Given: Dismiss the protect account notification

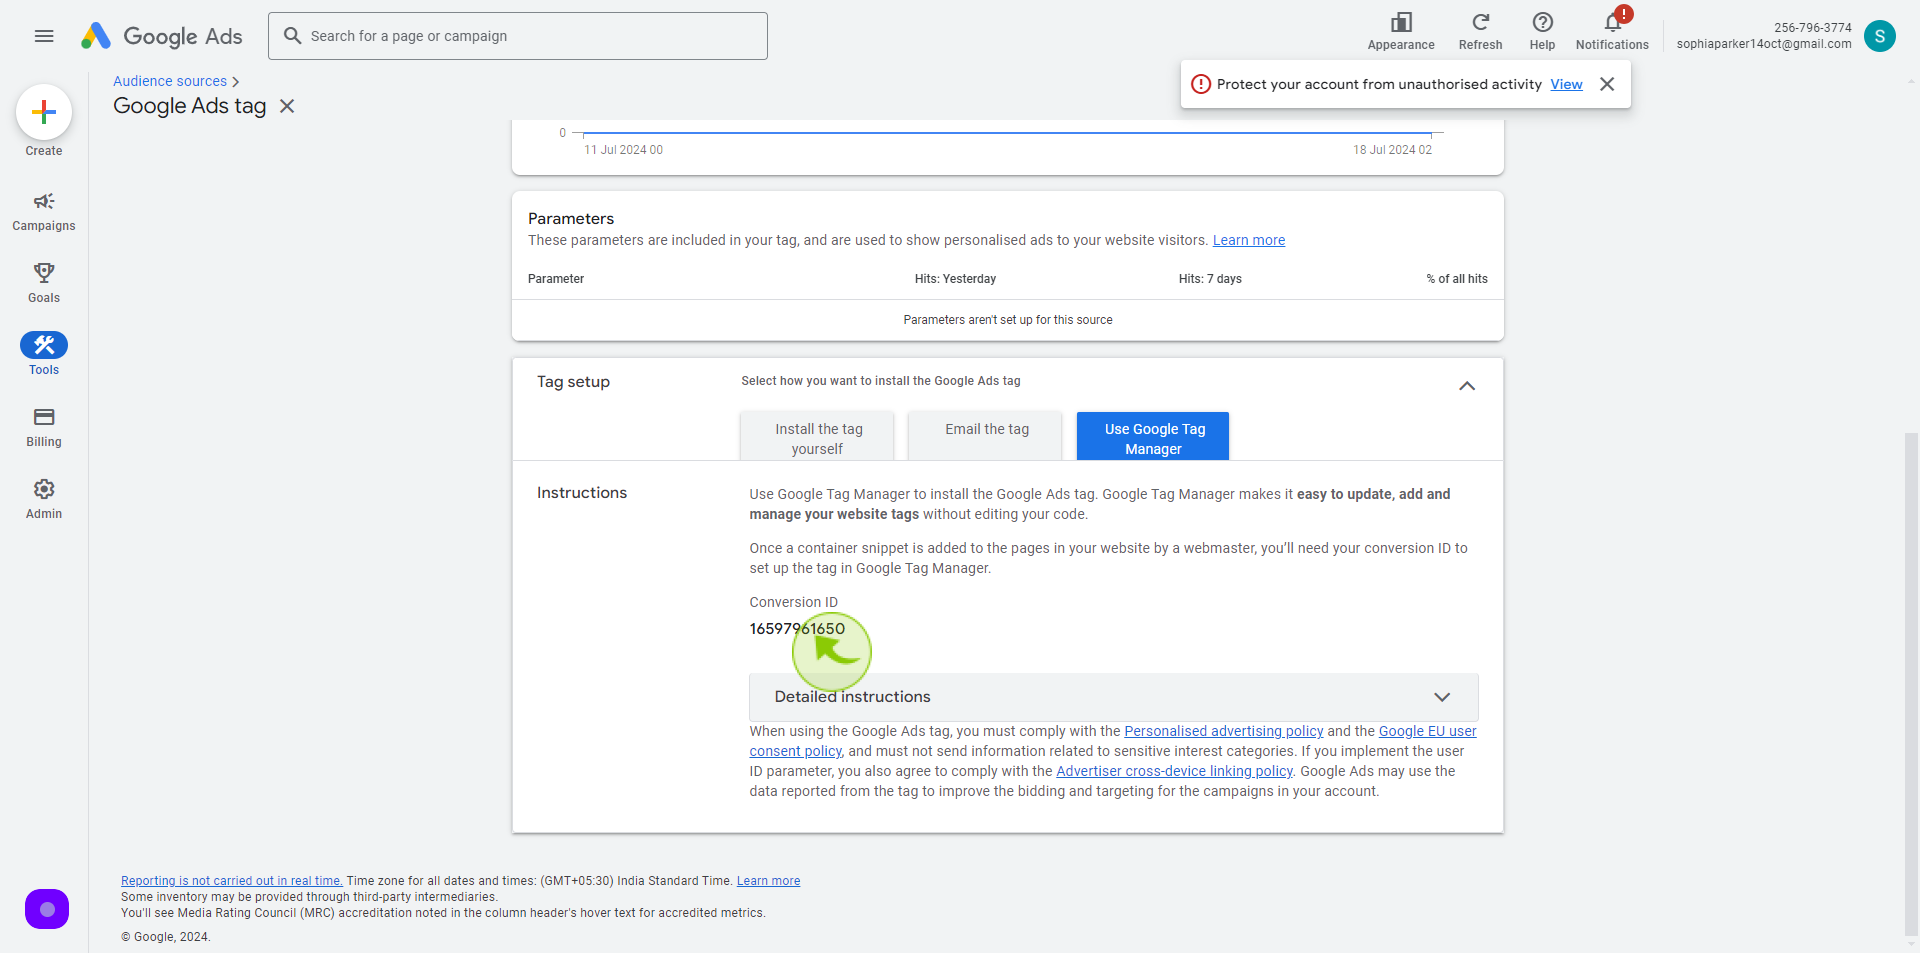Looking at the screenshot, I should 1607,84.
